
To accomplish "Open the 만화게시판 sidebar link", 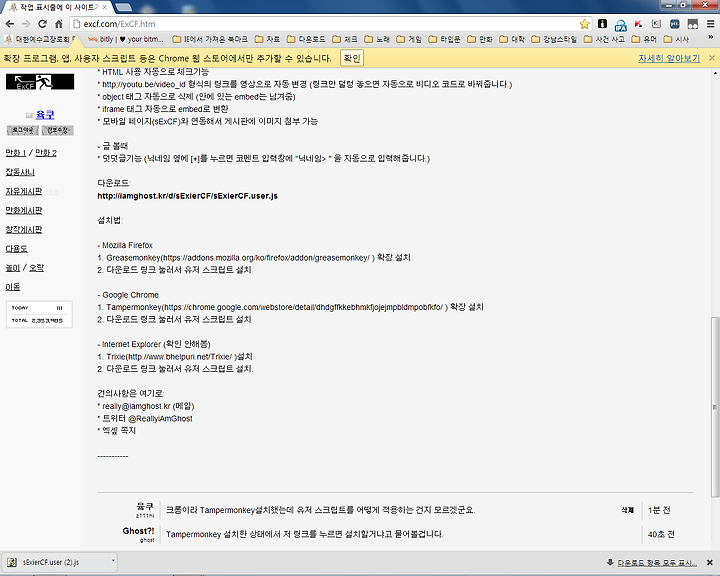I will coord(24,210).
